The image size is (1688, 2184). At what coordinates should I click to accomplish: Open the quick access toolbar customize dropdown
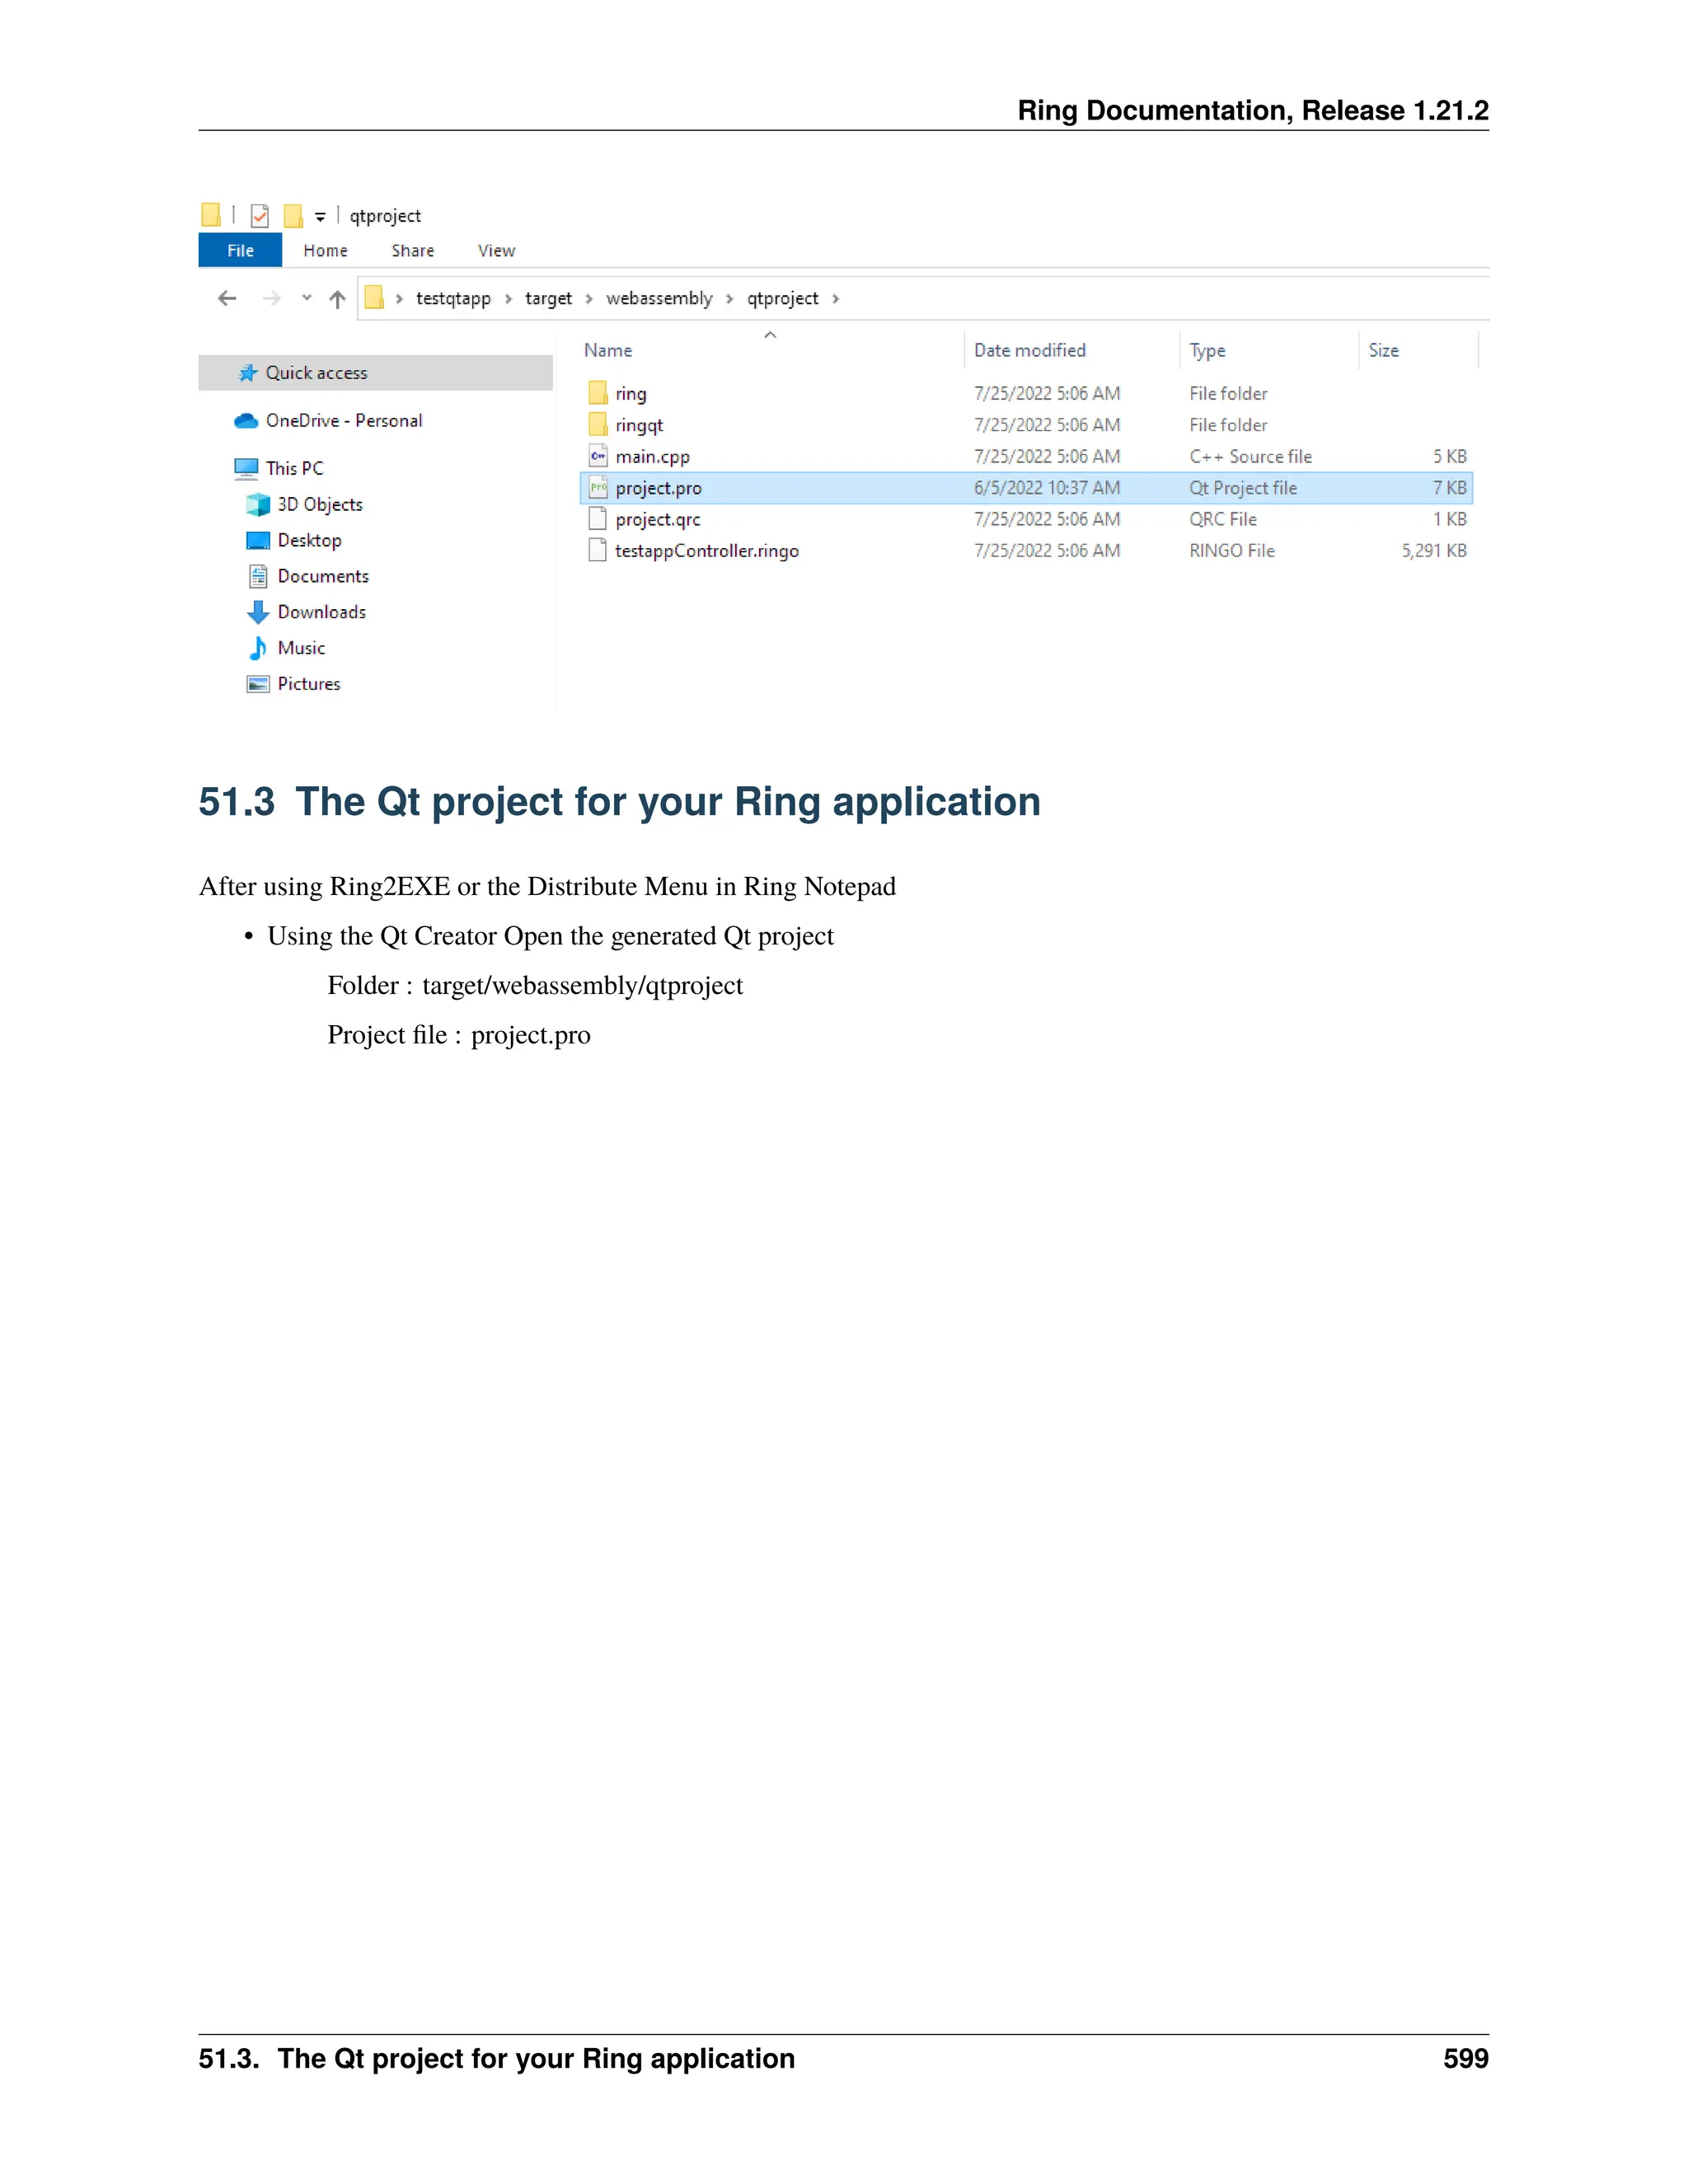pyautogui.click(x=320, y=216)
